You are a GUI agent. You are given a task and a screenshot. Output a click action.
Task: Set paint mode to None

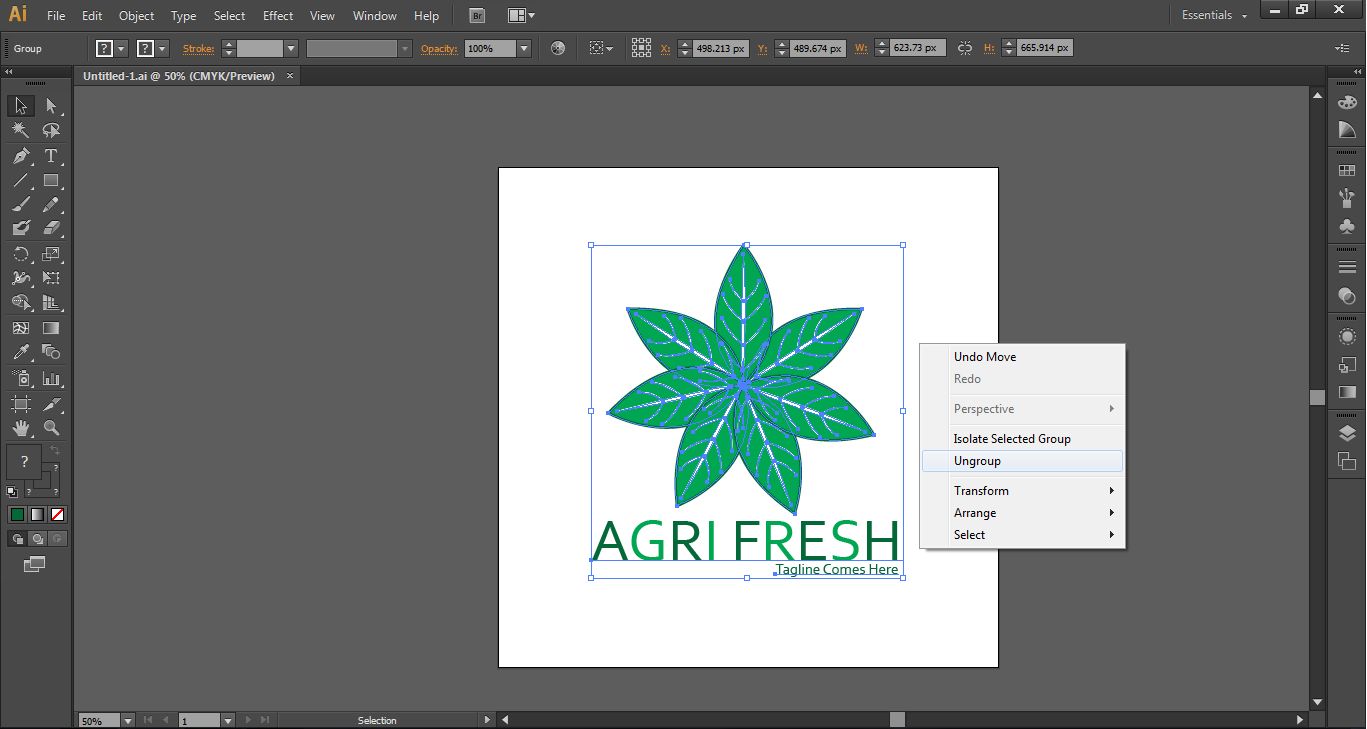click(x=58, y=514)
